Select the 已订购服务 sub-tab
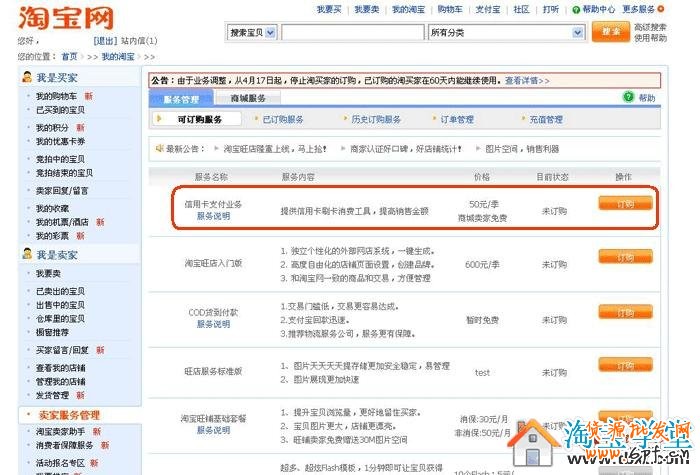The image size is (700, 475). [281, 119]
